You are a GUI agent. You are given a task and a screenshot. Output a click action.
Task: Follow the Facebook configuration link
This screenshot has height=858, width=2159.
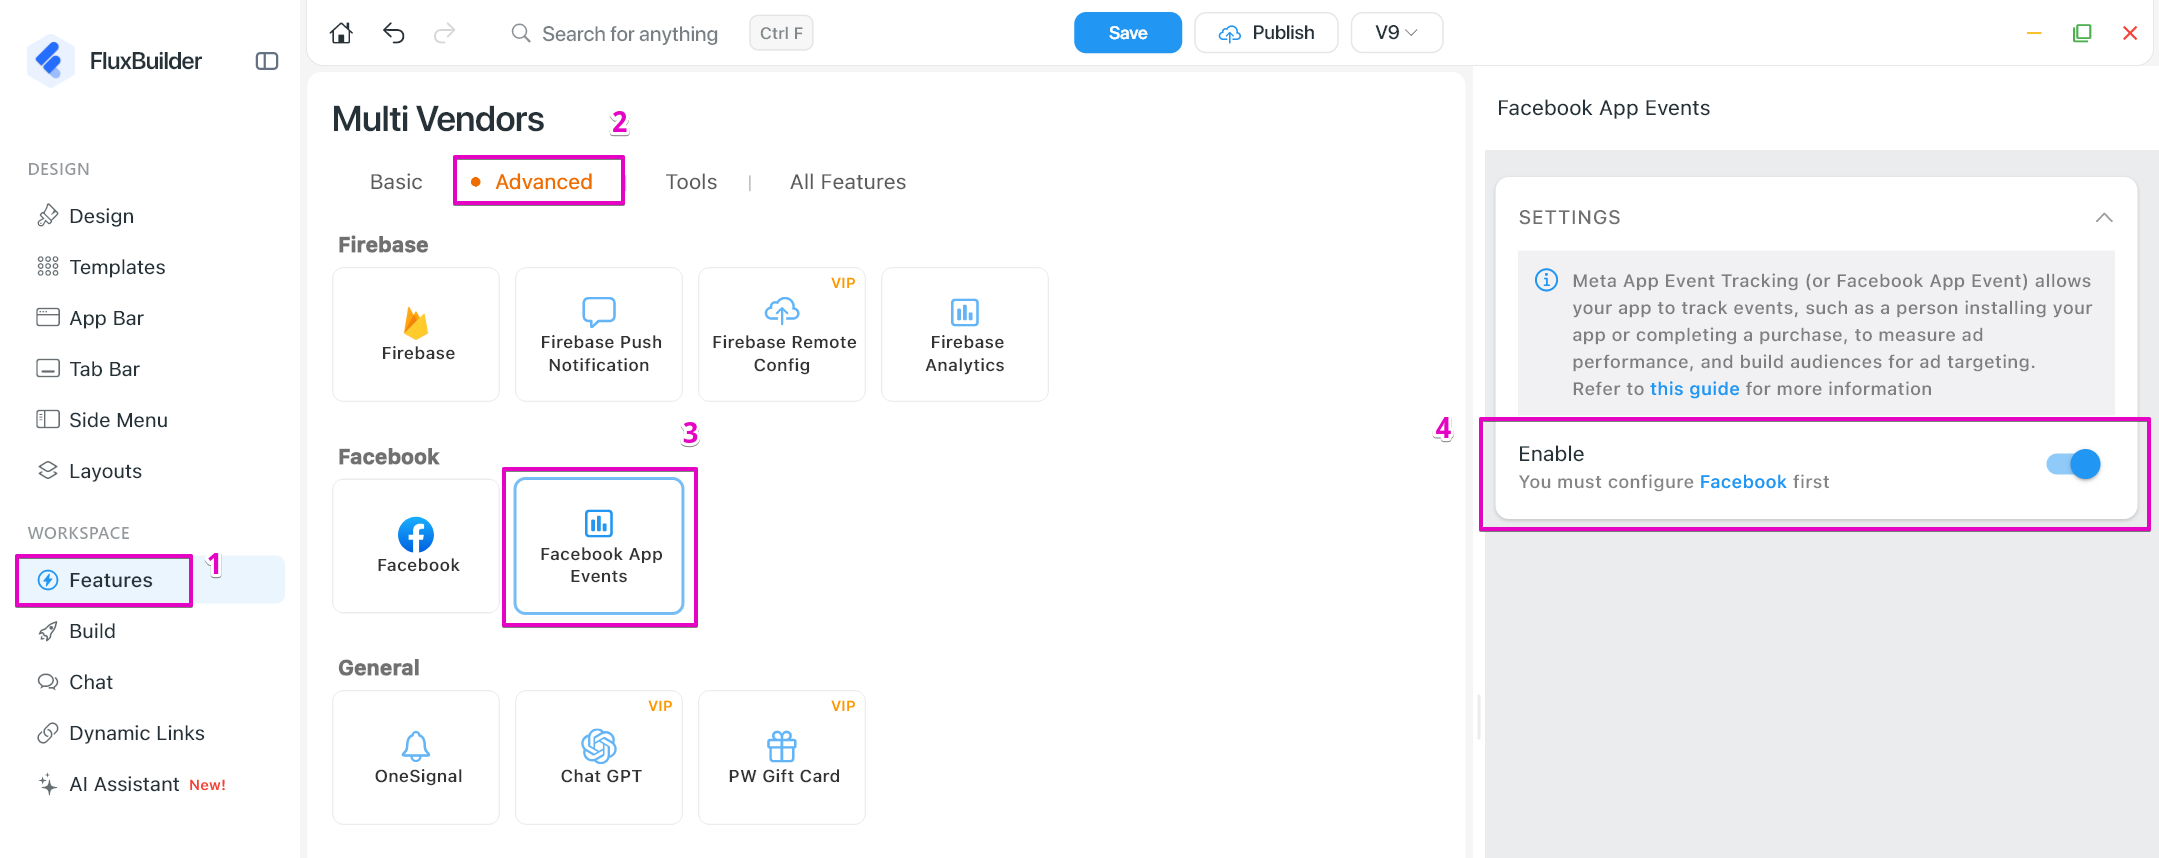[x=1743, y=482]
